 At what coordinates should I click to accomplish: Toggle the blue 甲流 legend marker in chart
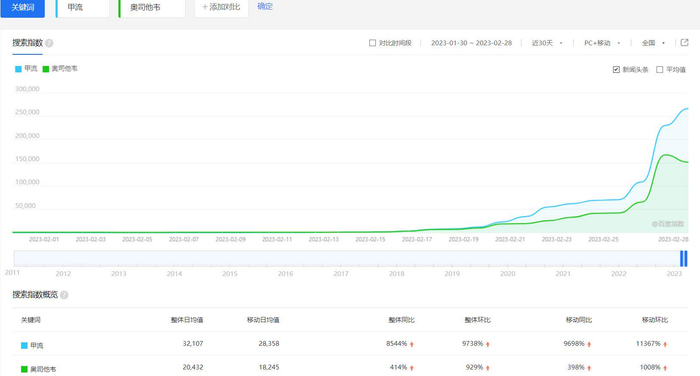[18, 69]
